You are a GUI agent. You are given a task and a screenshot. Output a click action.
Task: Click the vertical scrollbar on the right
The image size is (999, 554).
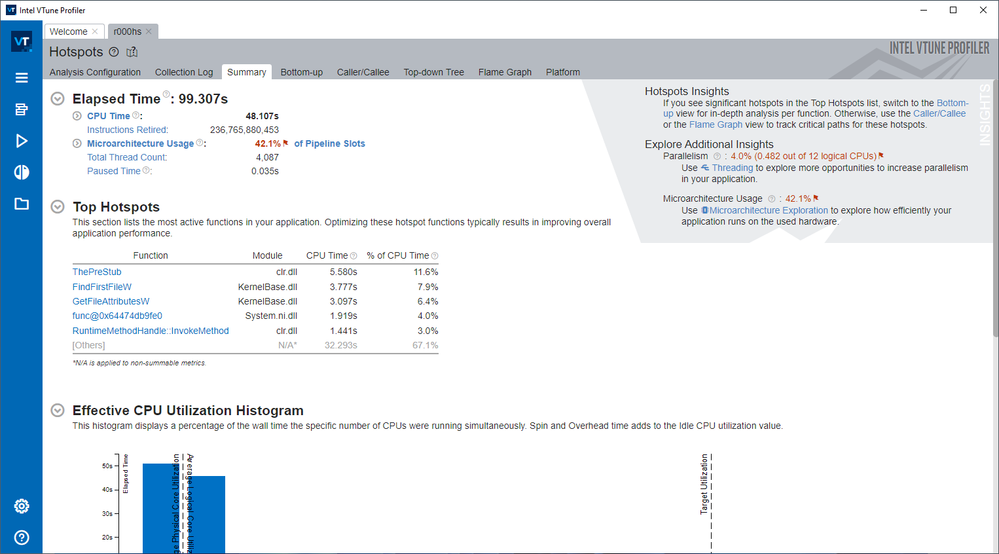(x=995, y=210)
